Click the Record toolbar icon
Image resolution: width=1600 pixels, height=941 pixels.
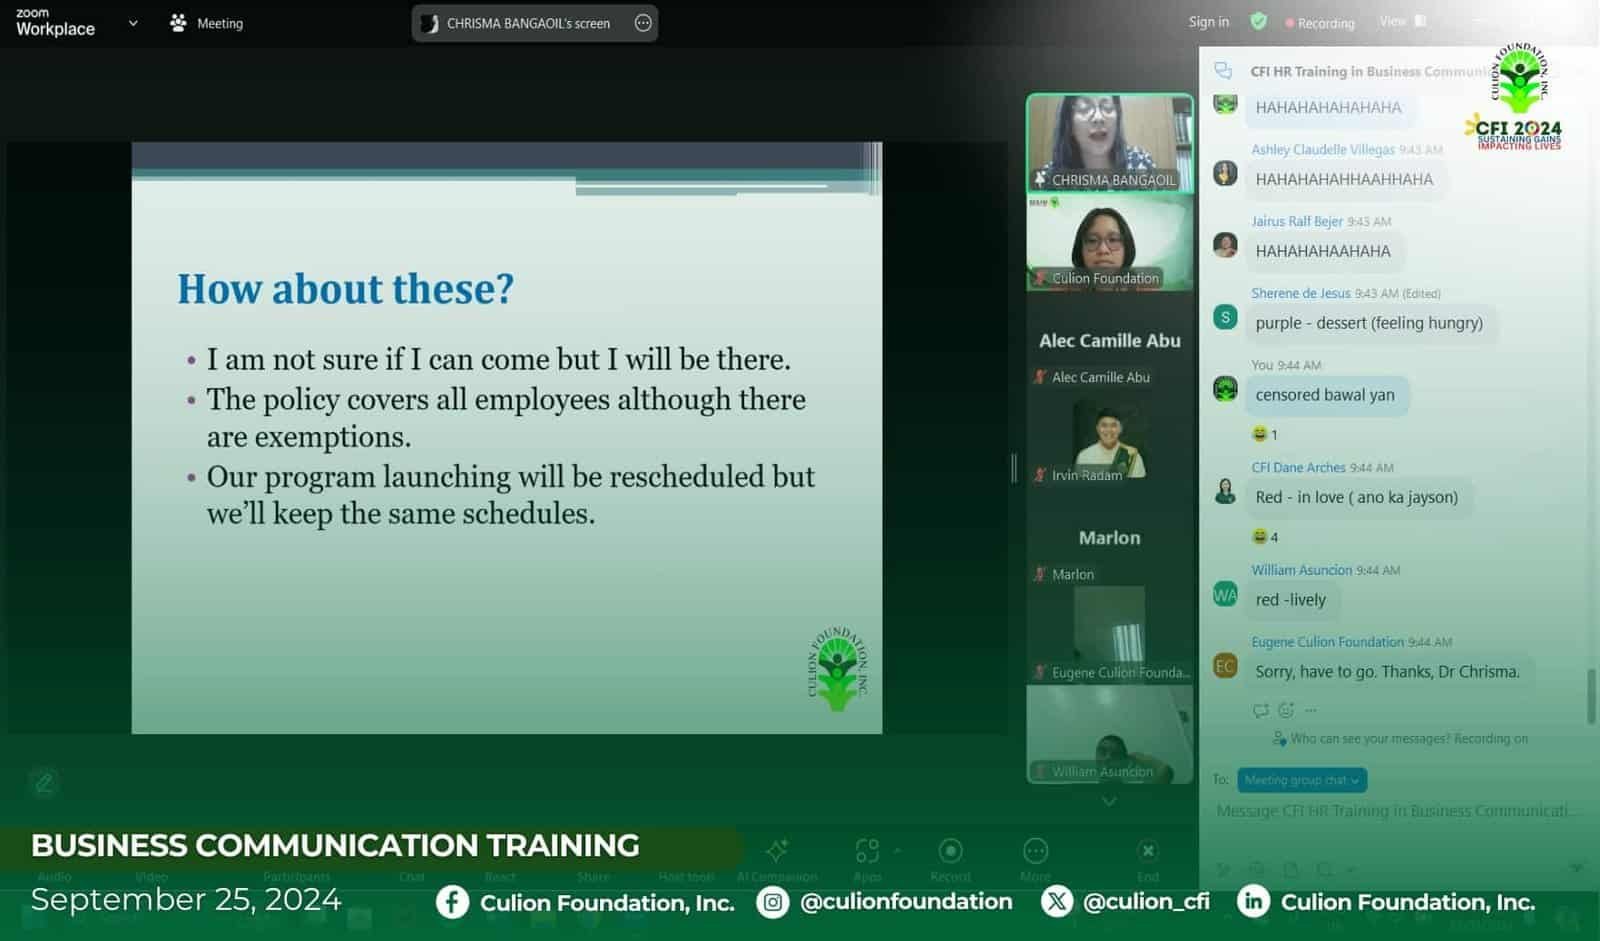click(950, 851)
